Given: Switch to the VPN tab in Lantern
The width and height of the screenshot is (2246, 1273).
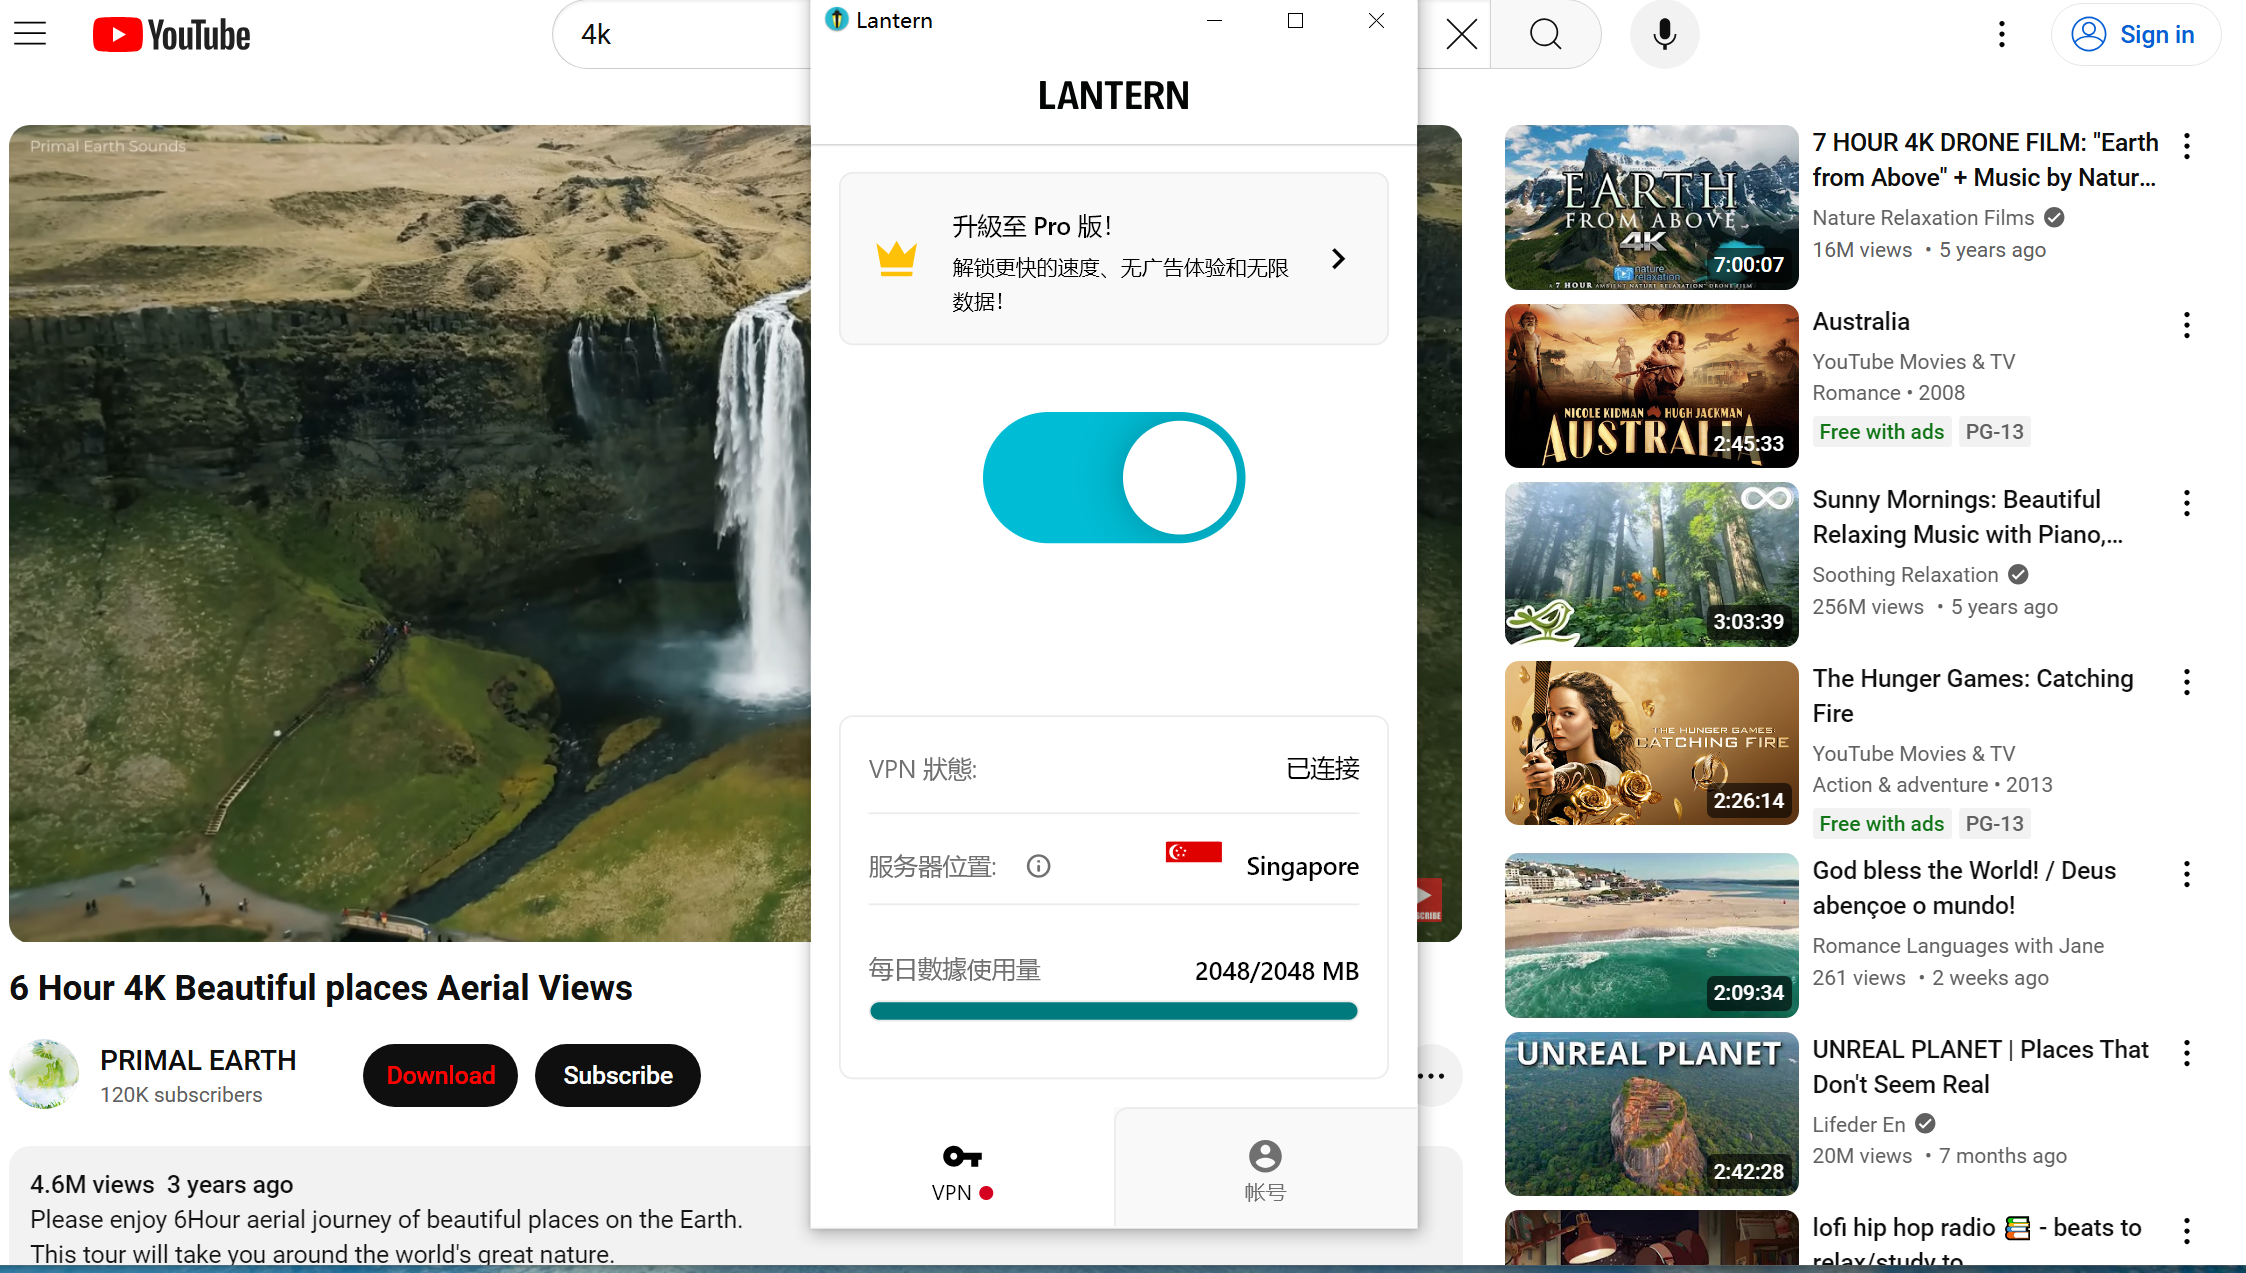Looking at the screenshot, I should tap(962, 1170).
